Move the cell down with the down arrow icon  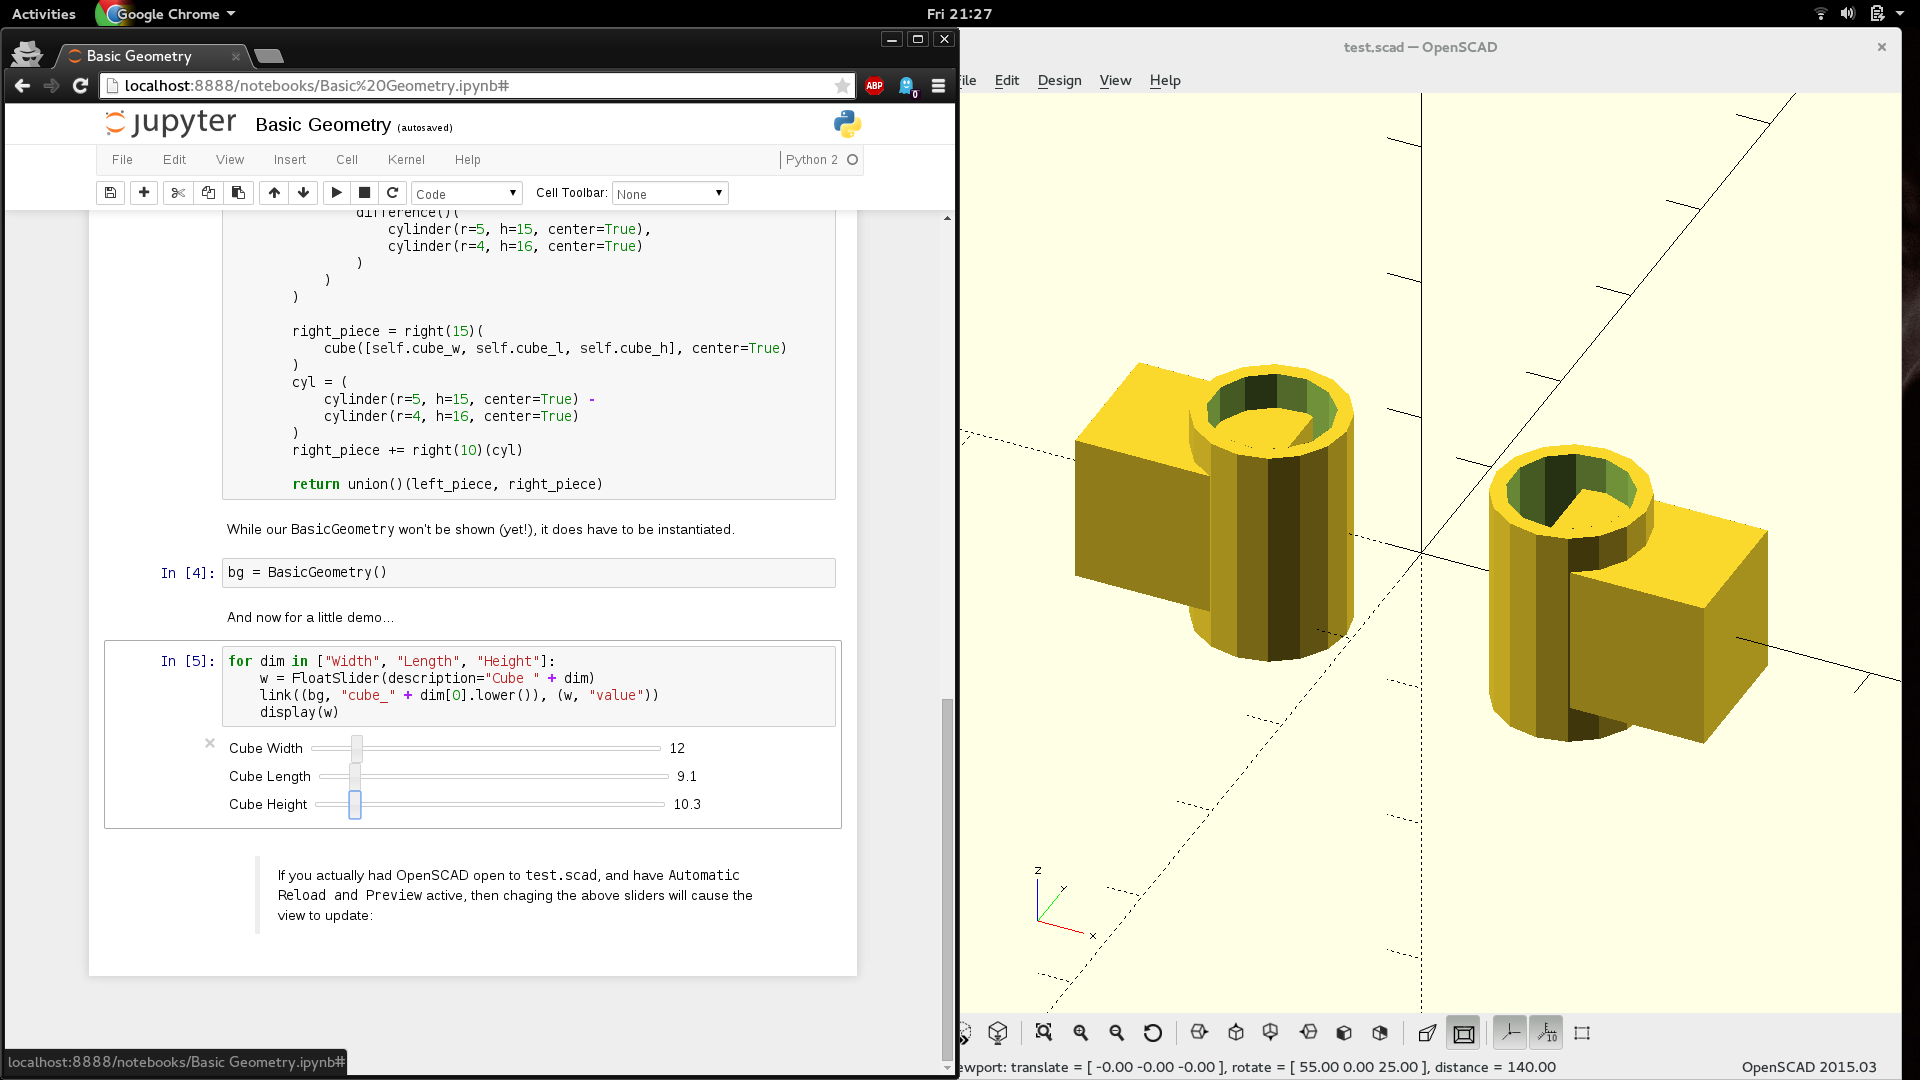pyautogui.click(x=303, y=193)
